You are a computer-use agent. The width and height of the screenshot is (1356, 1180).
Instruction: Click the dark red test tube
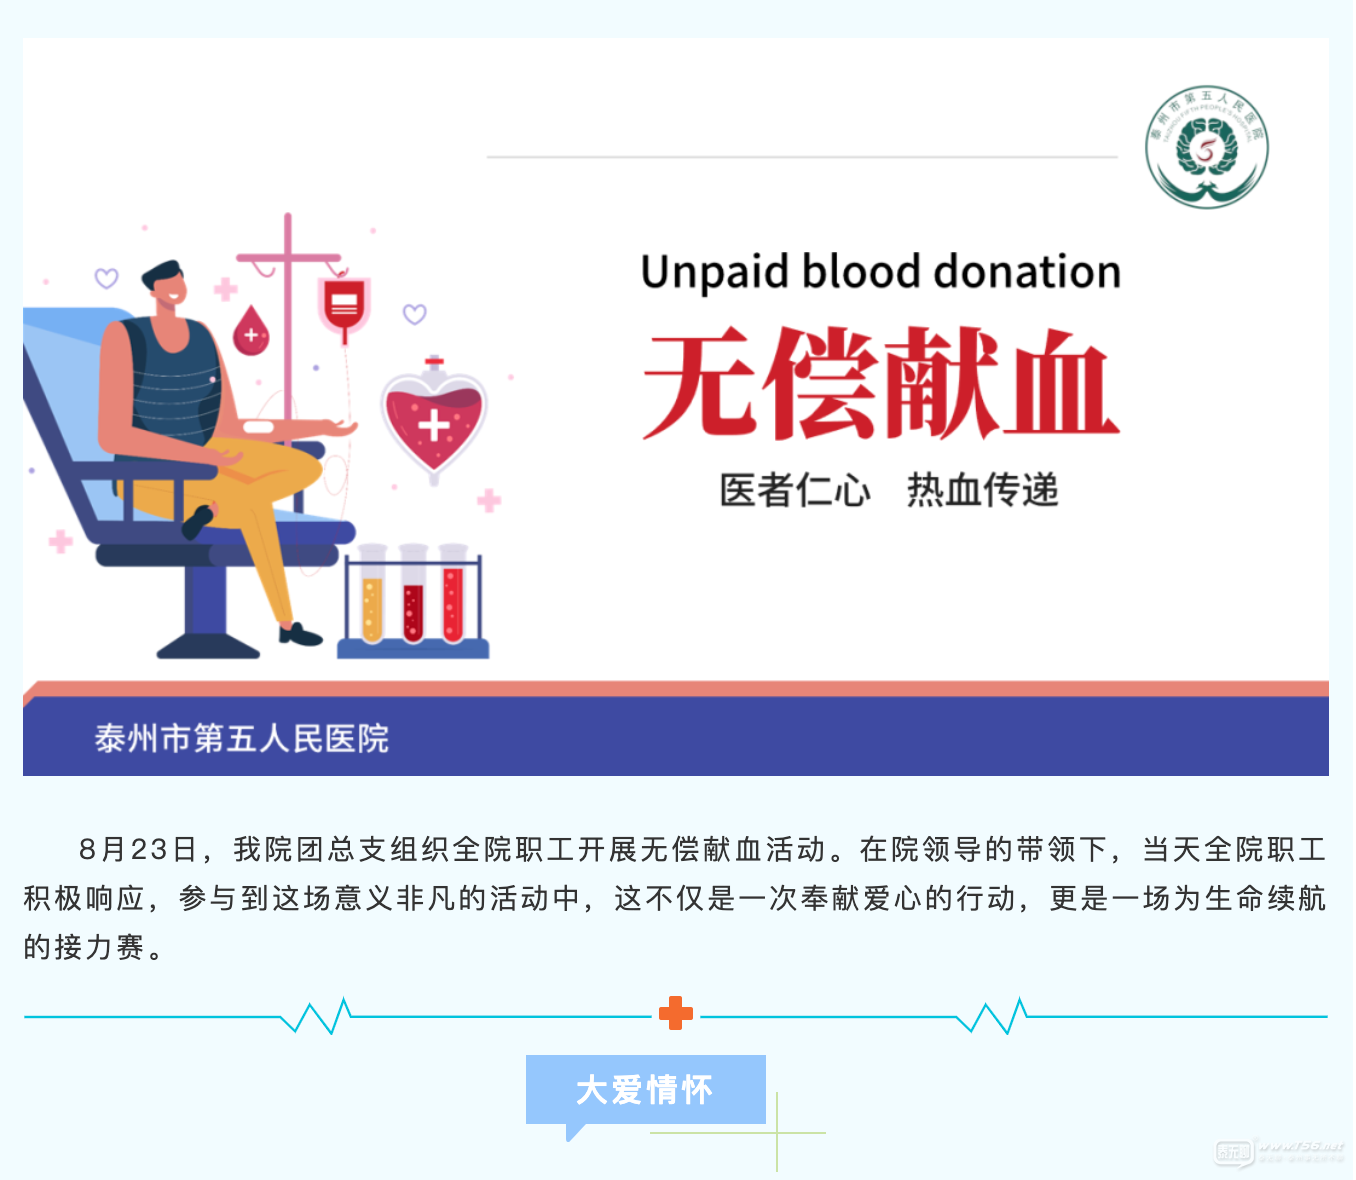coord(413,594)
